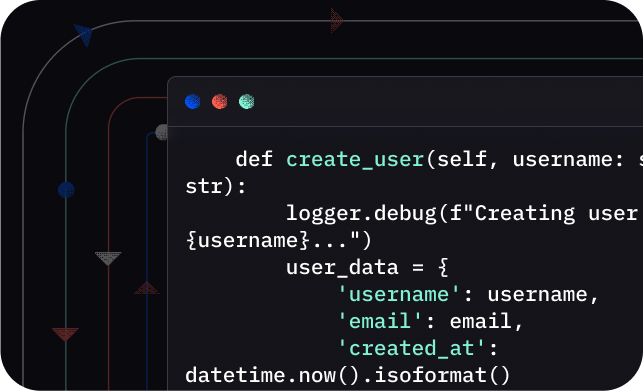The image size is (643, 391).
Task: Click the 'user_data = {' line
Action: 367,268
